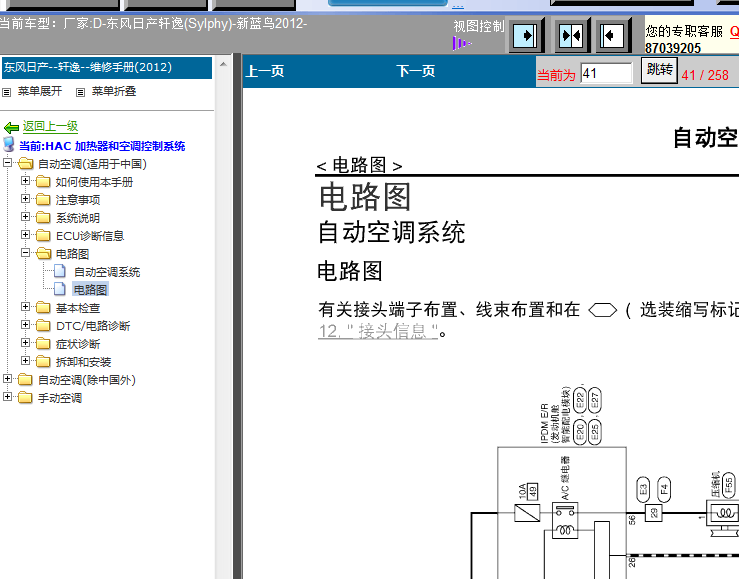This screenshot has width=739, height=579.
Task: Click the 电路图 document page icon
Action: click(x=60, y=289)
